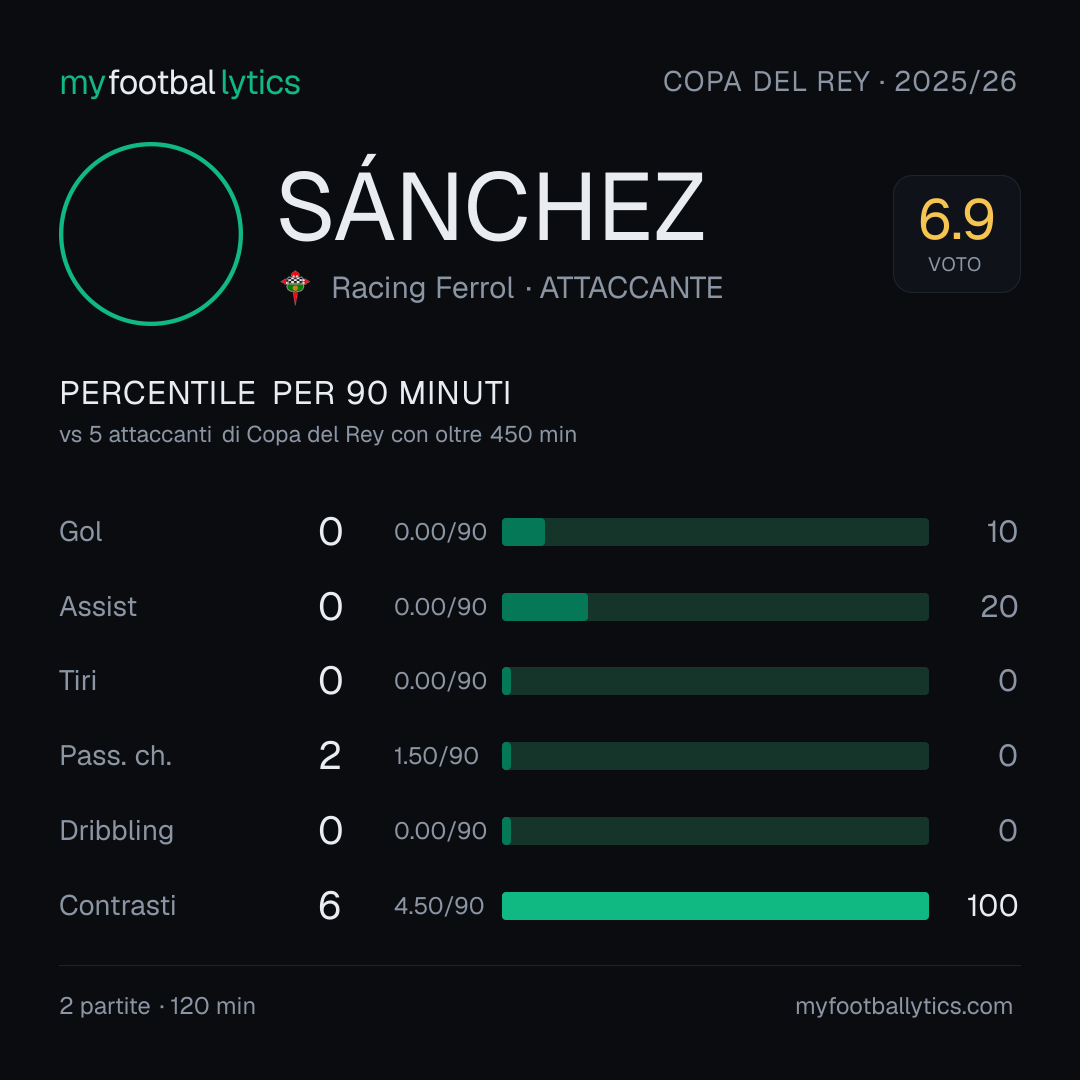Click the Assist percentile value 20
This screenshot has height=1080, width=1080.
click(999, 607)
